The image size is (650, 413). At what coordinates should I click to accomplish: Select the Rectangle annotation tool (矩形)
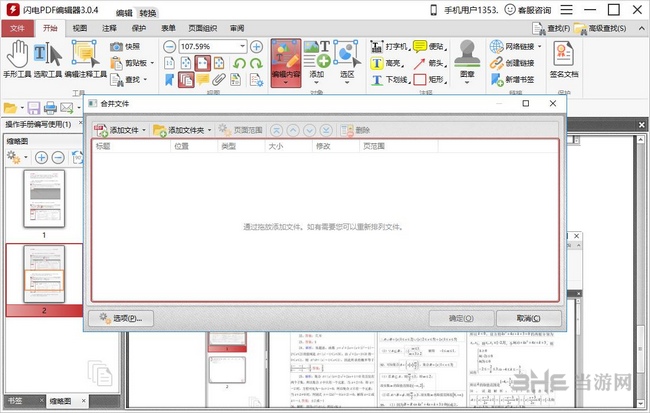430,80
